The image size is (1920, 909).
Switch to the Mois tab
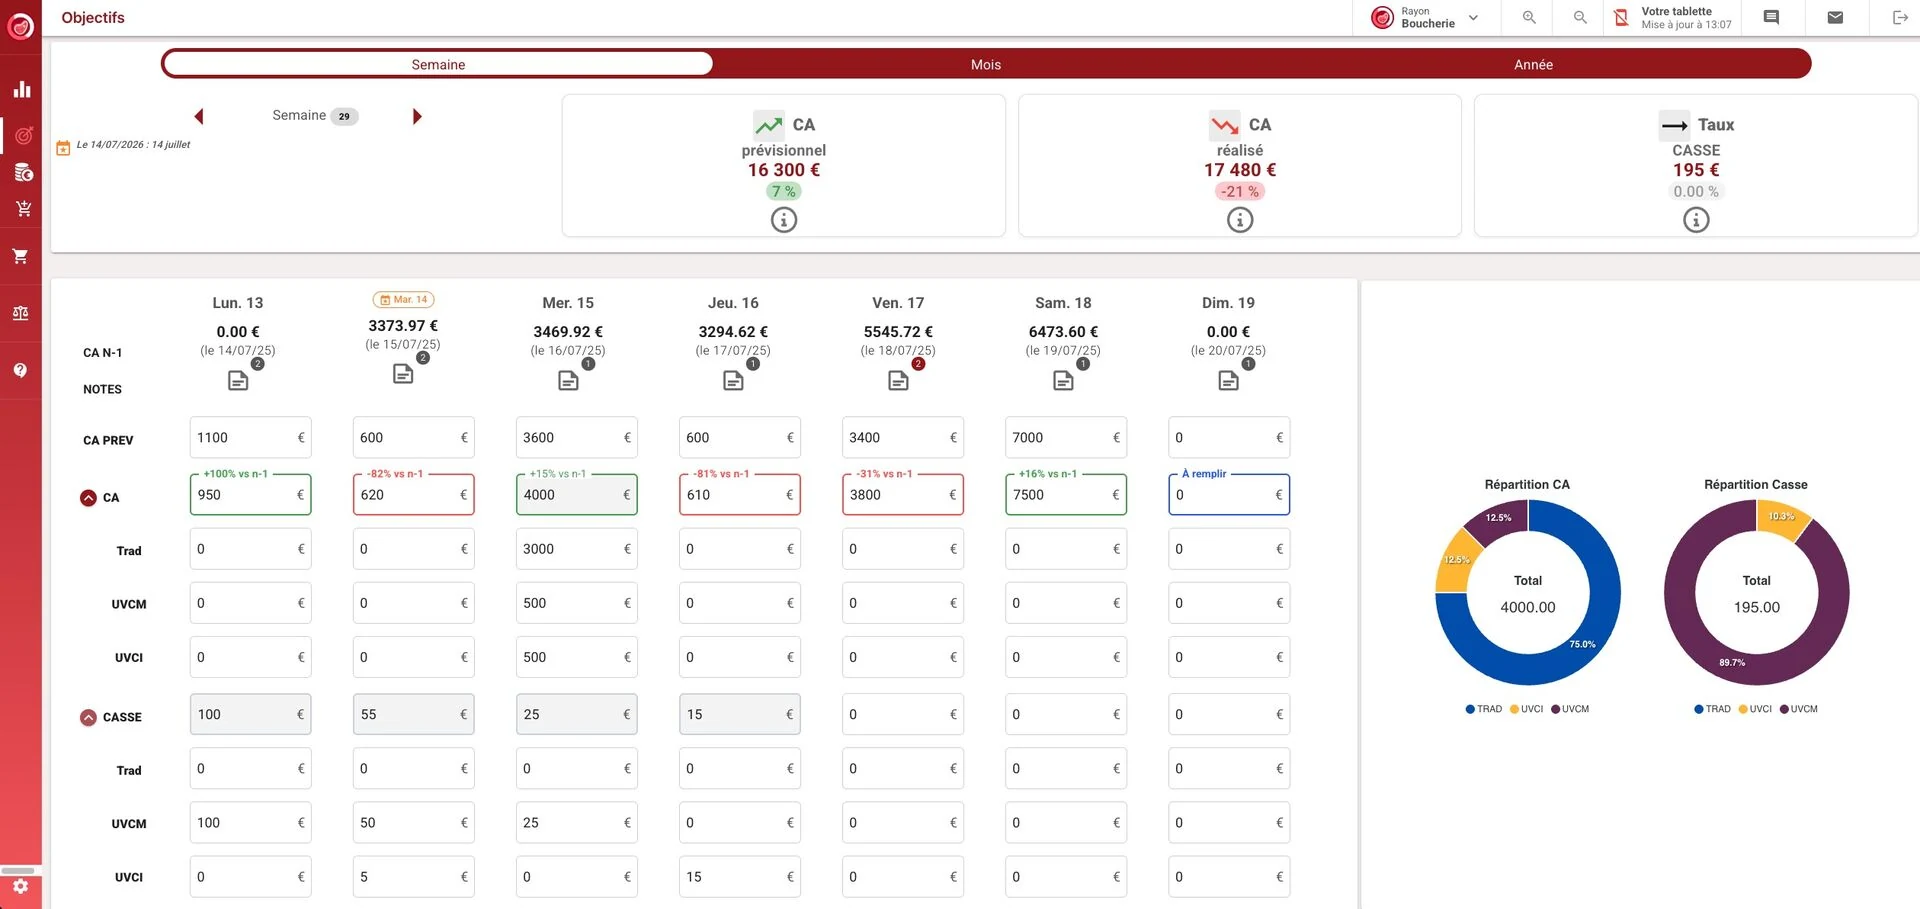coord(986,64)
